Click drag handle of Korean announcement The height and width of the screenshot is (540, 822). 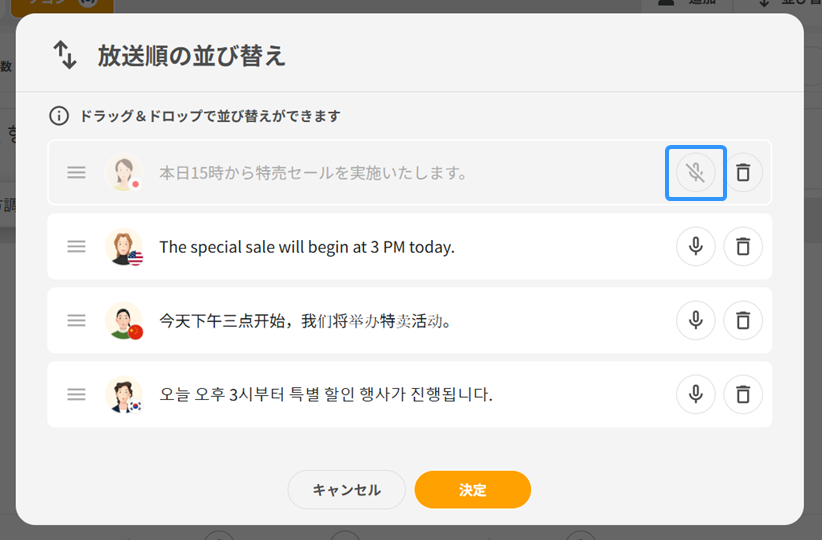pyautogui.click(x=76, y=394)
